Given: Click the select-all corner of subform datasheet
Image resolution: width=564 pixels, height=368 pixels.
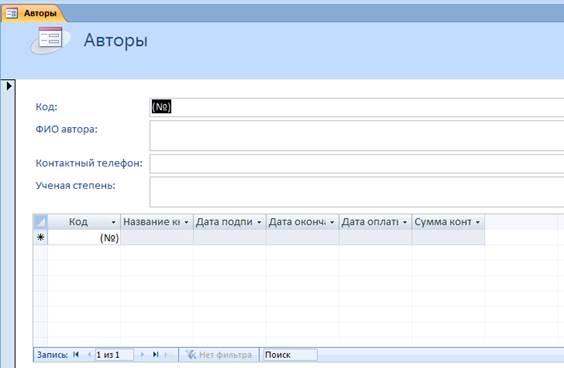Looking at the screenshot, I should (x=40, y=222).
